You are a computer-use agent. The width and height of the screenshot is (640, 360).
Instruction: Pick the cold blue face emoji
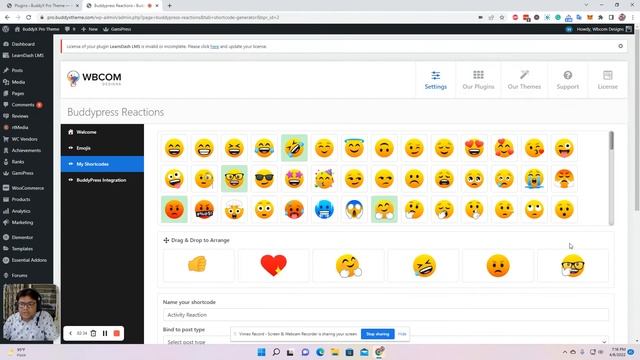(x=324, y=209)
